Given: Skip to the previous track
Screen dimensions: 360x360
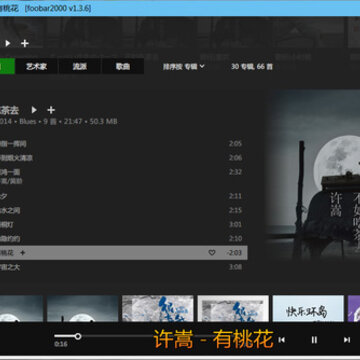Looking at the screenshot, I should [x=282, y=340].
